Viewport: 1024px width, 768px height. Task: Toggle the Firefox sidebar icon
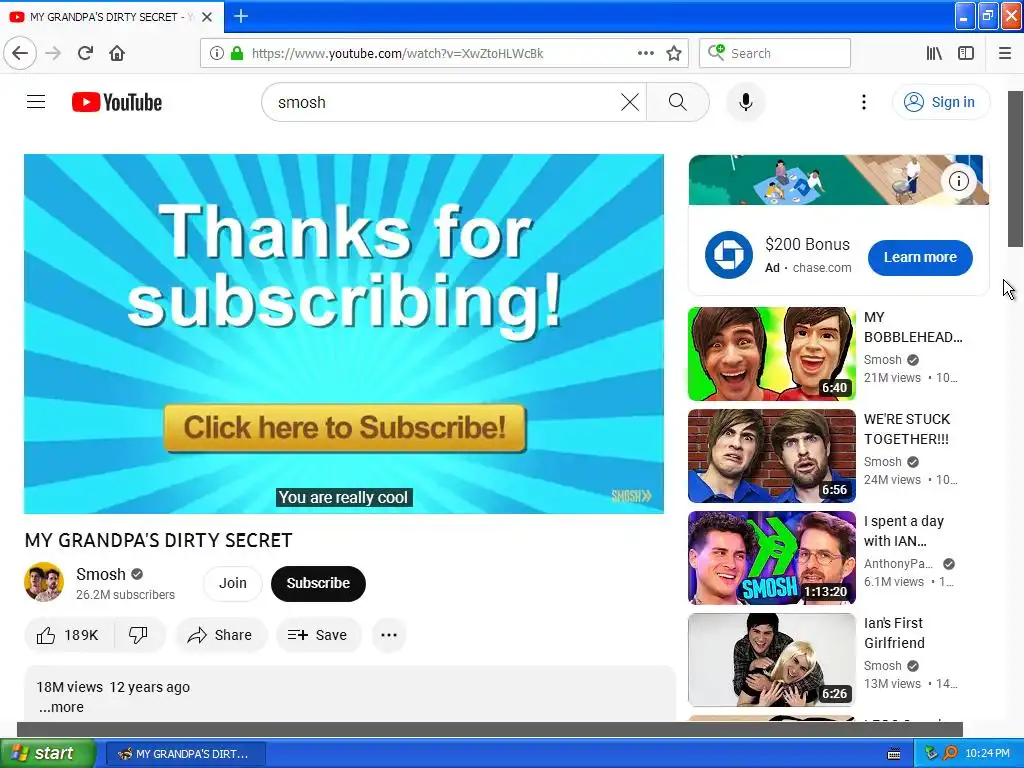coord(966,53)
